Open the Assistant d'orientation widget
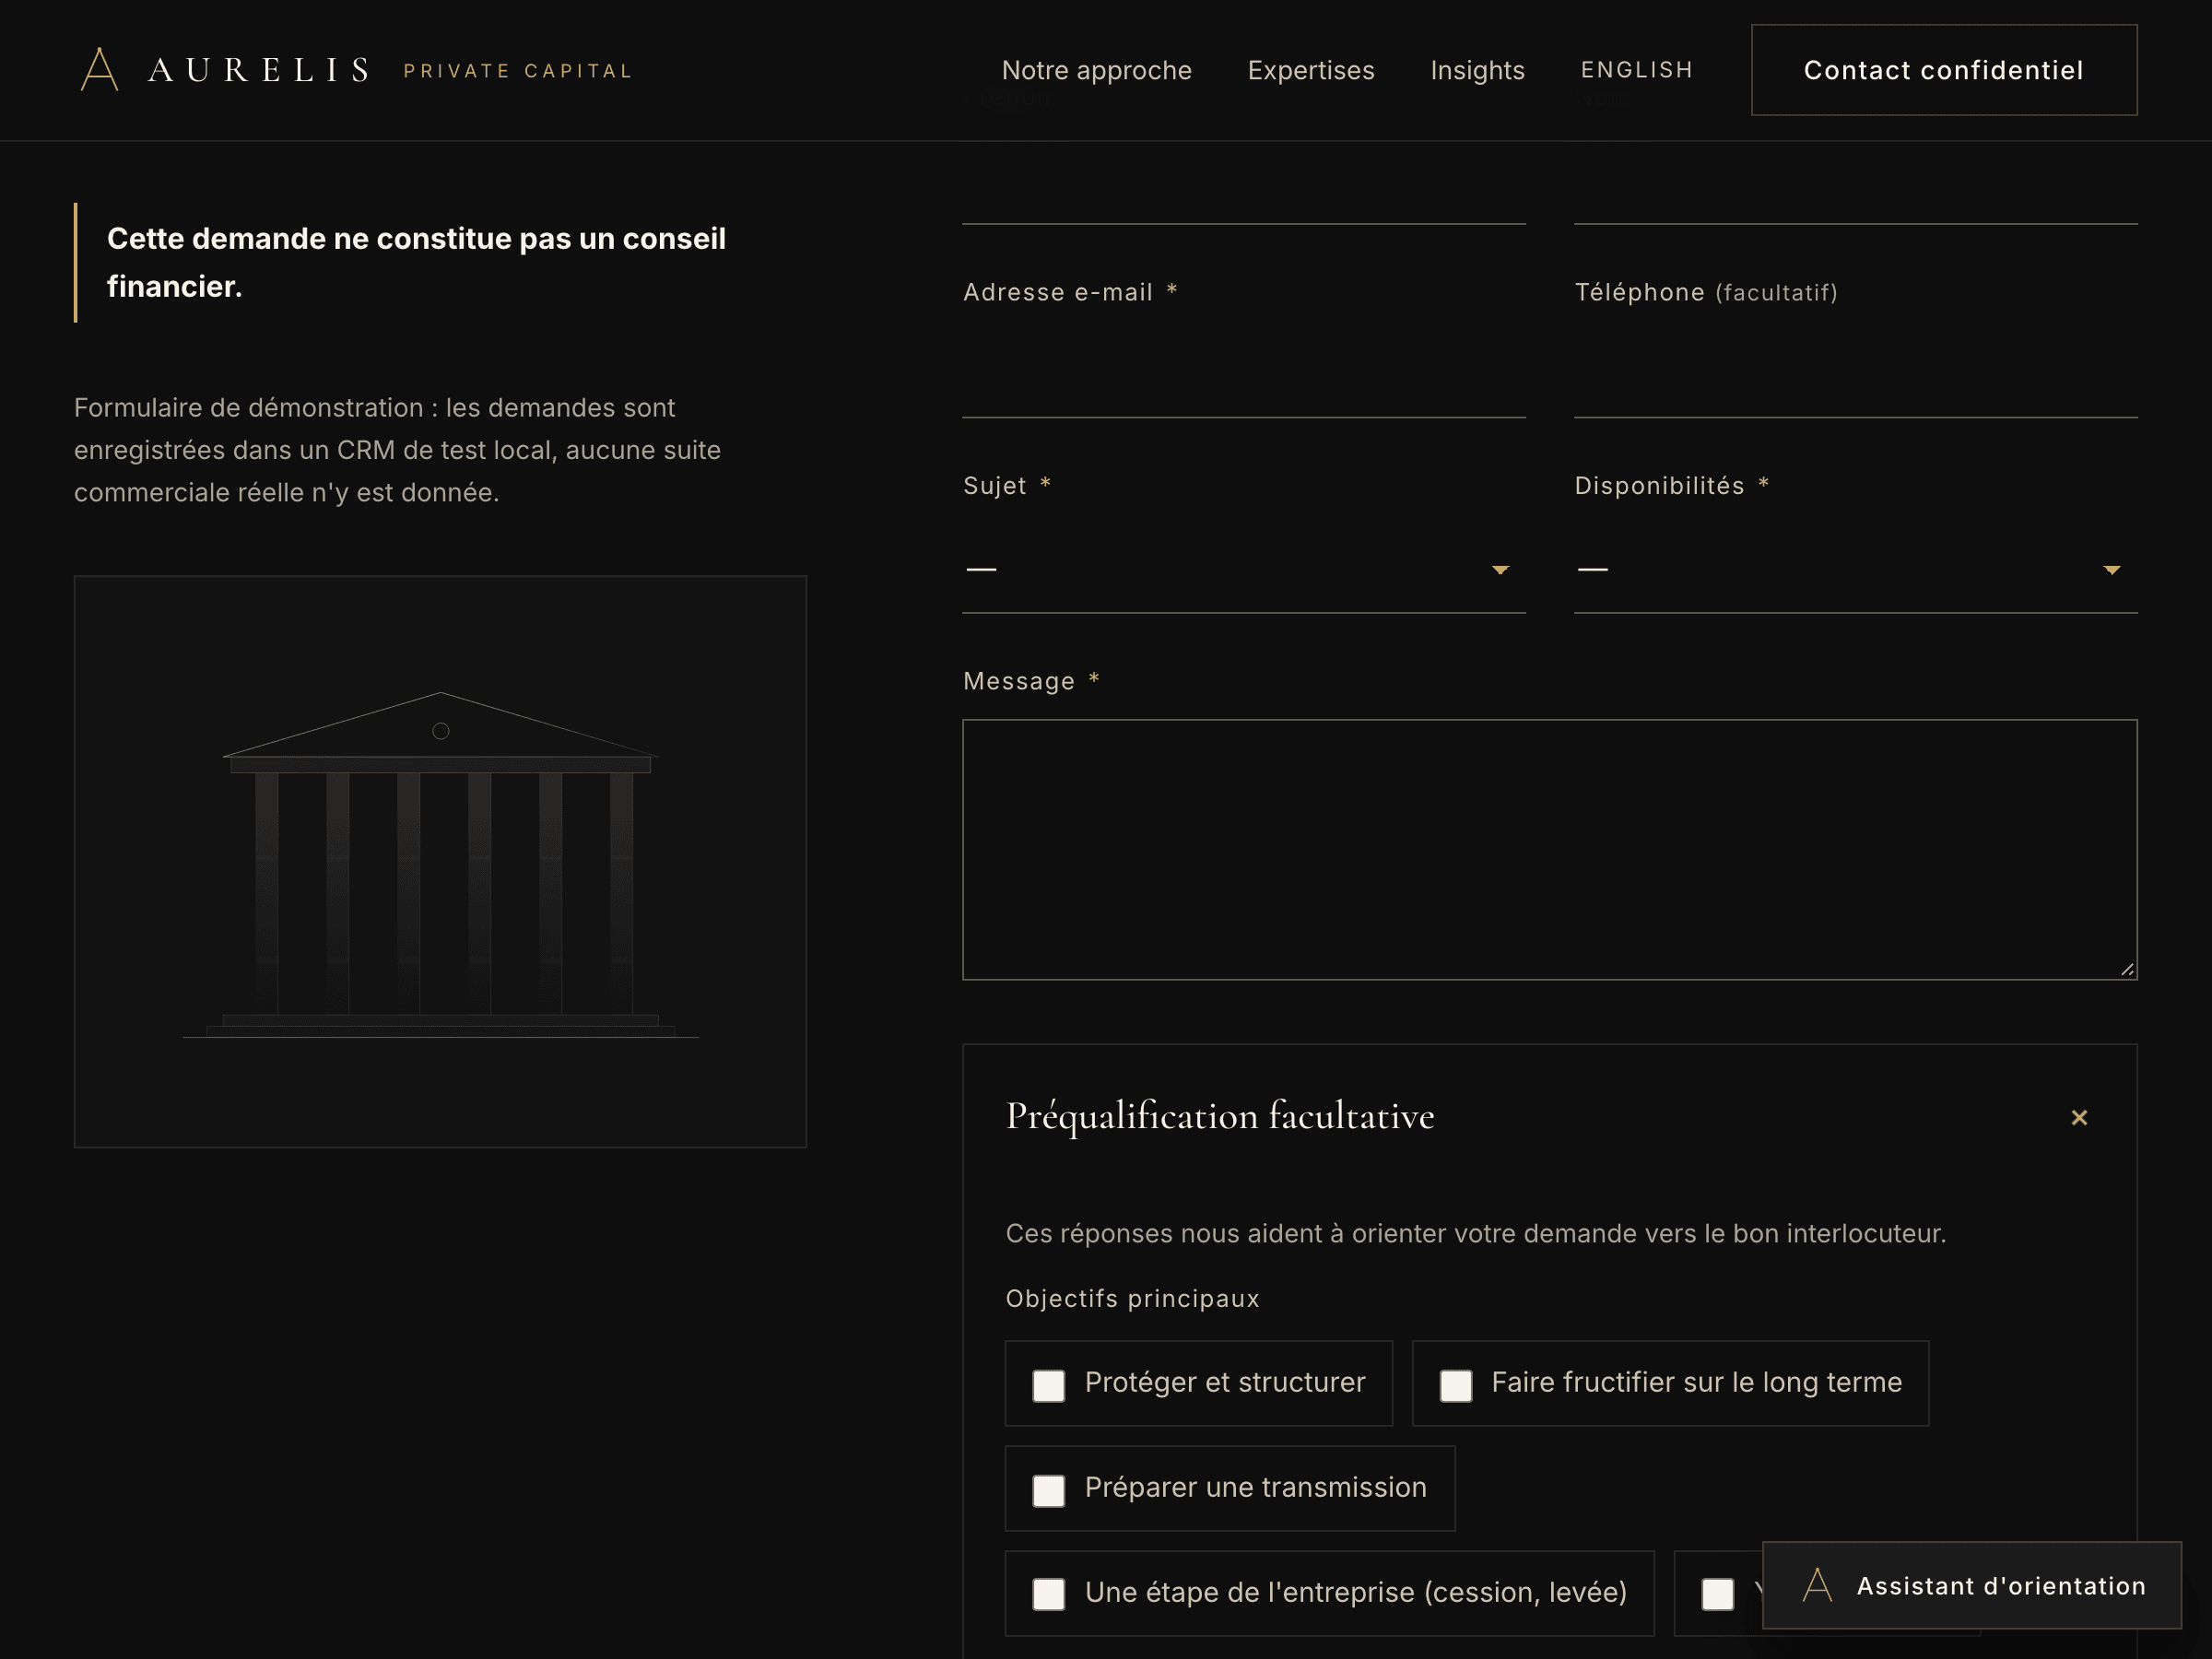Viewport: 2212px width, 1659px height. coord(1971,1585)
